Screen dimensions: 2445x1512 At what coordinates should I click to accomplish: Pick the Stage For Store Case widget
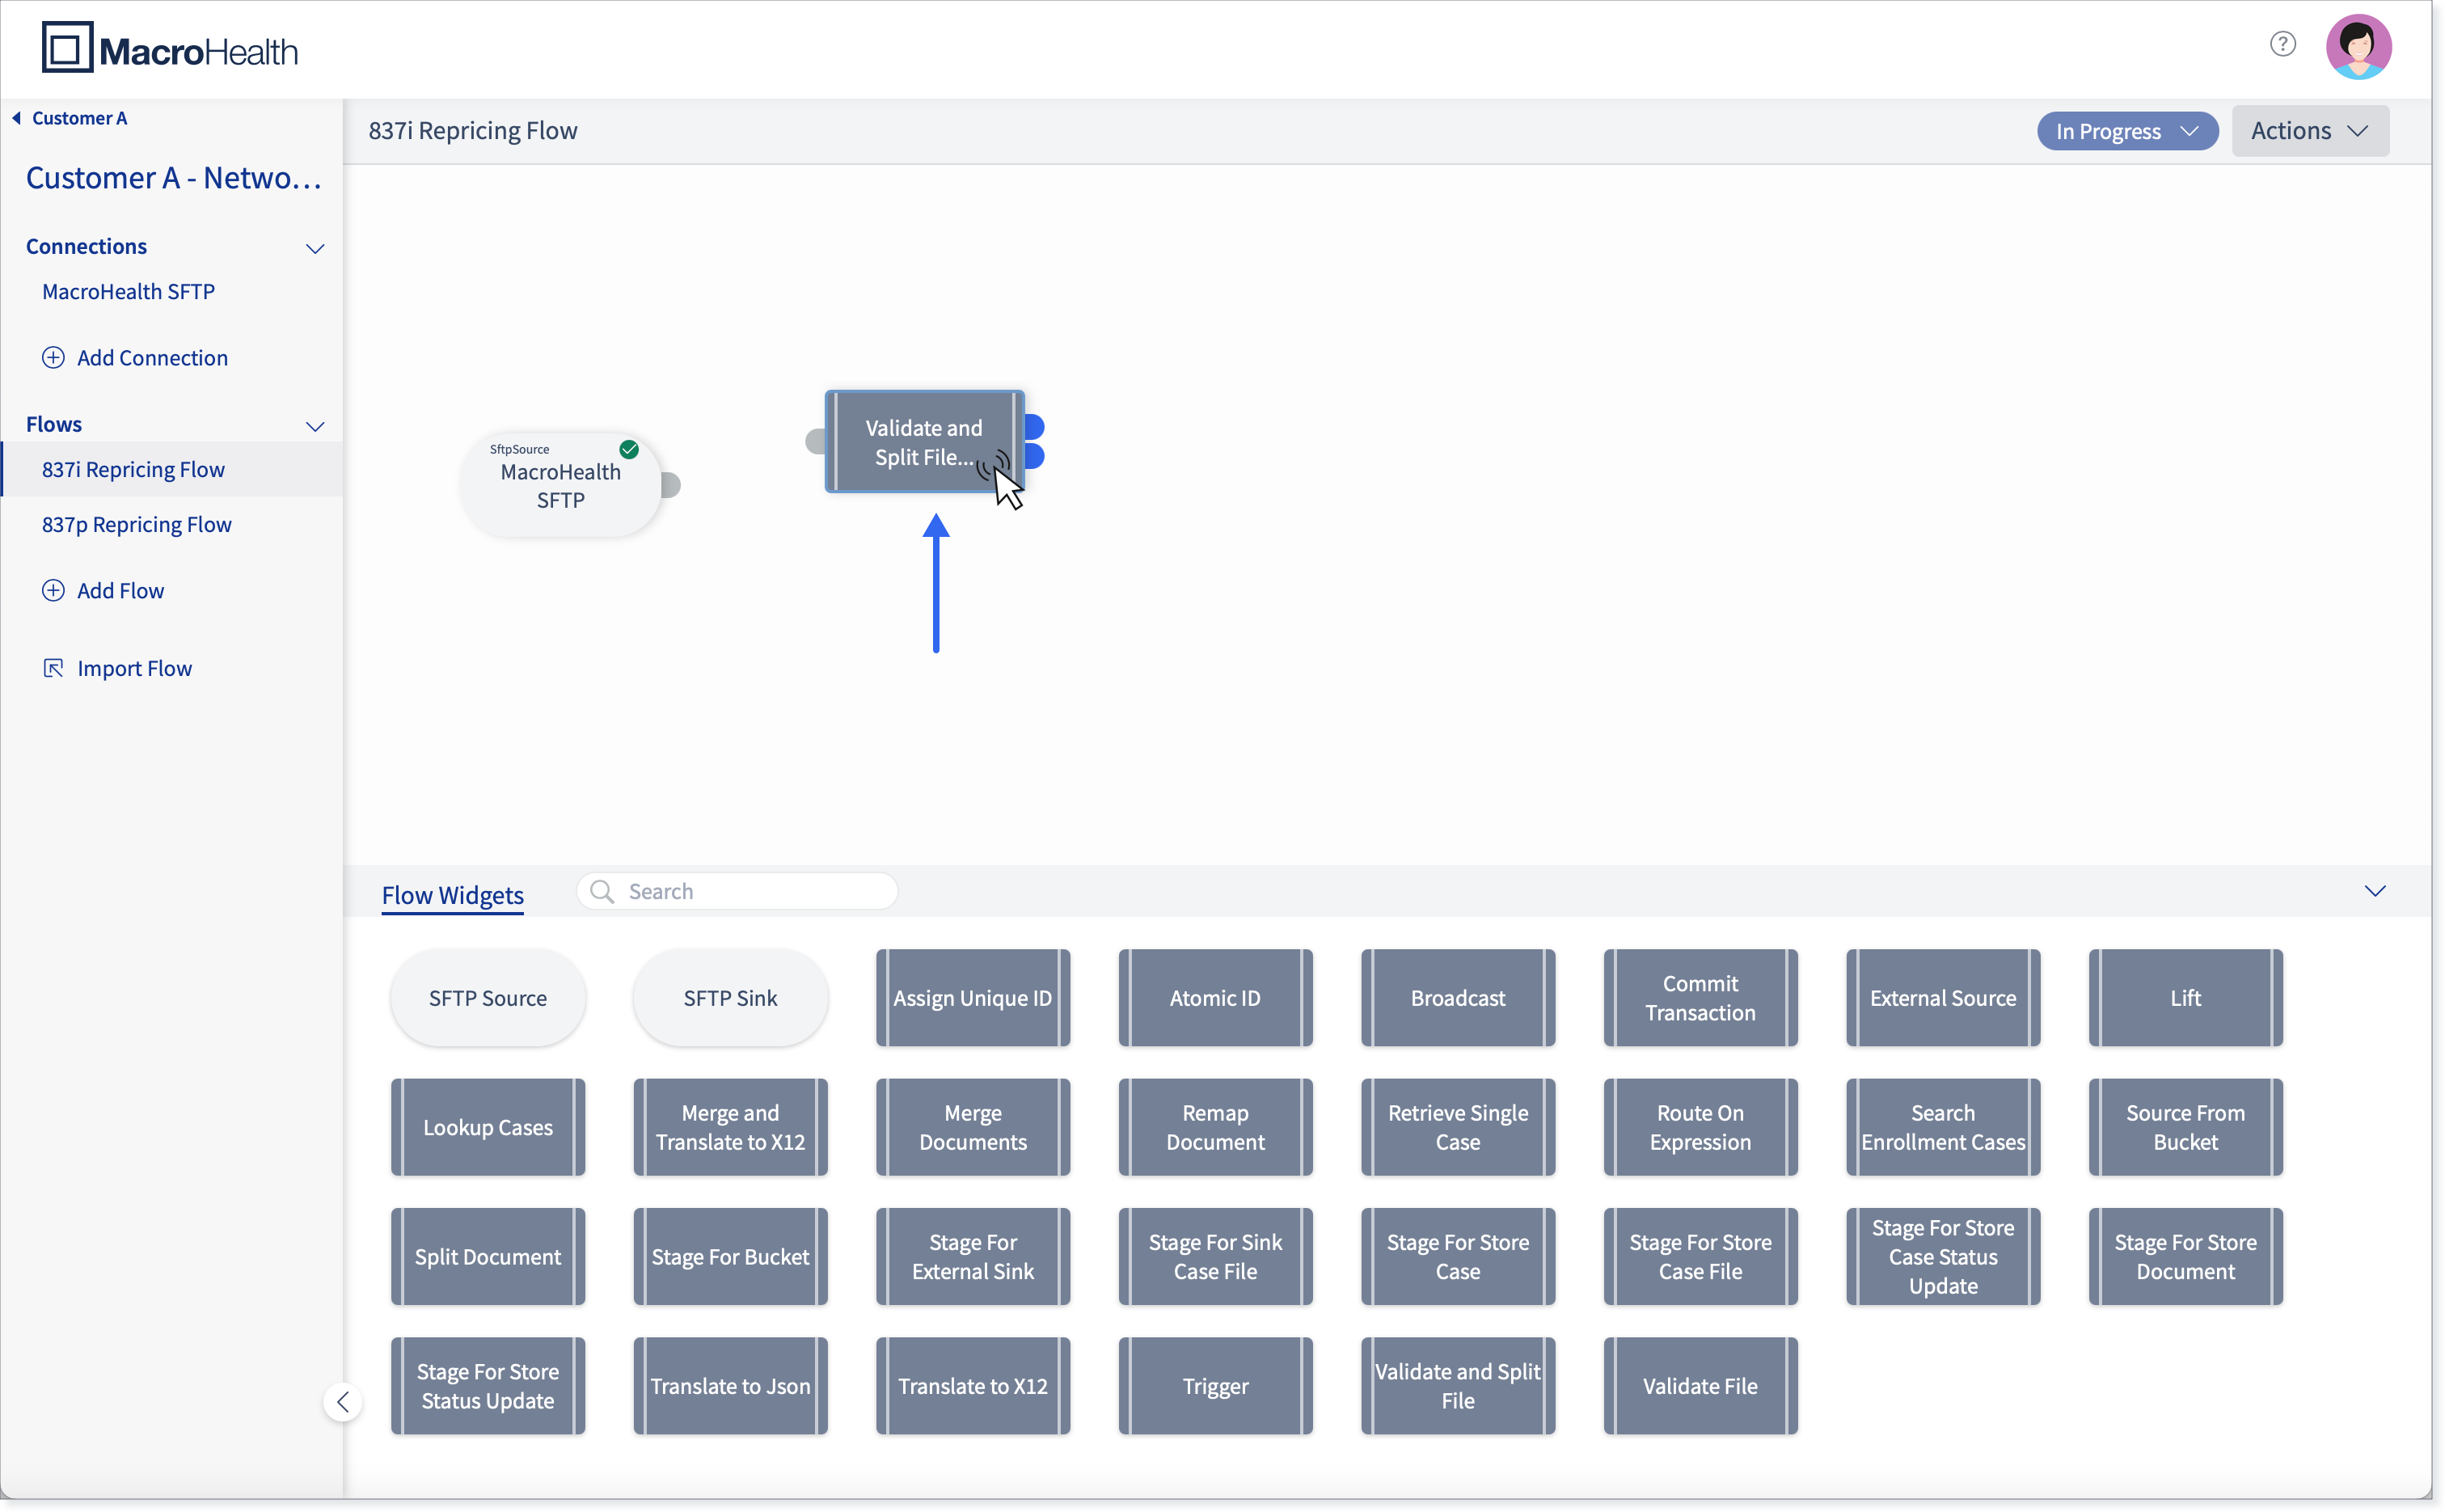[x=1458, y=1256]
